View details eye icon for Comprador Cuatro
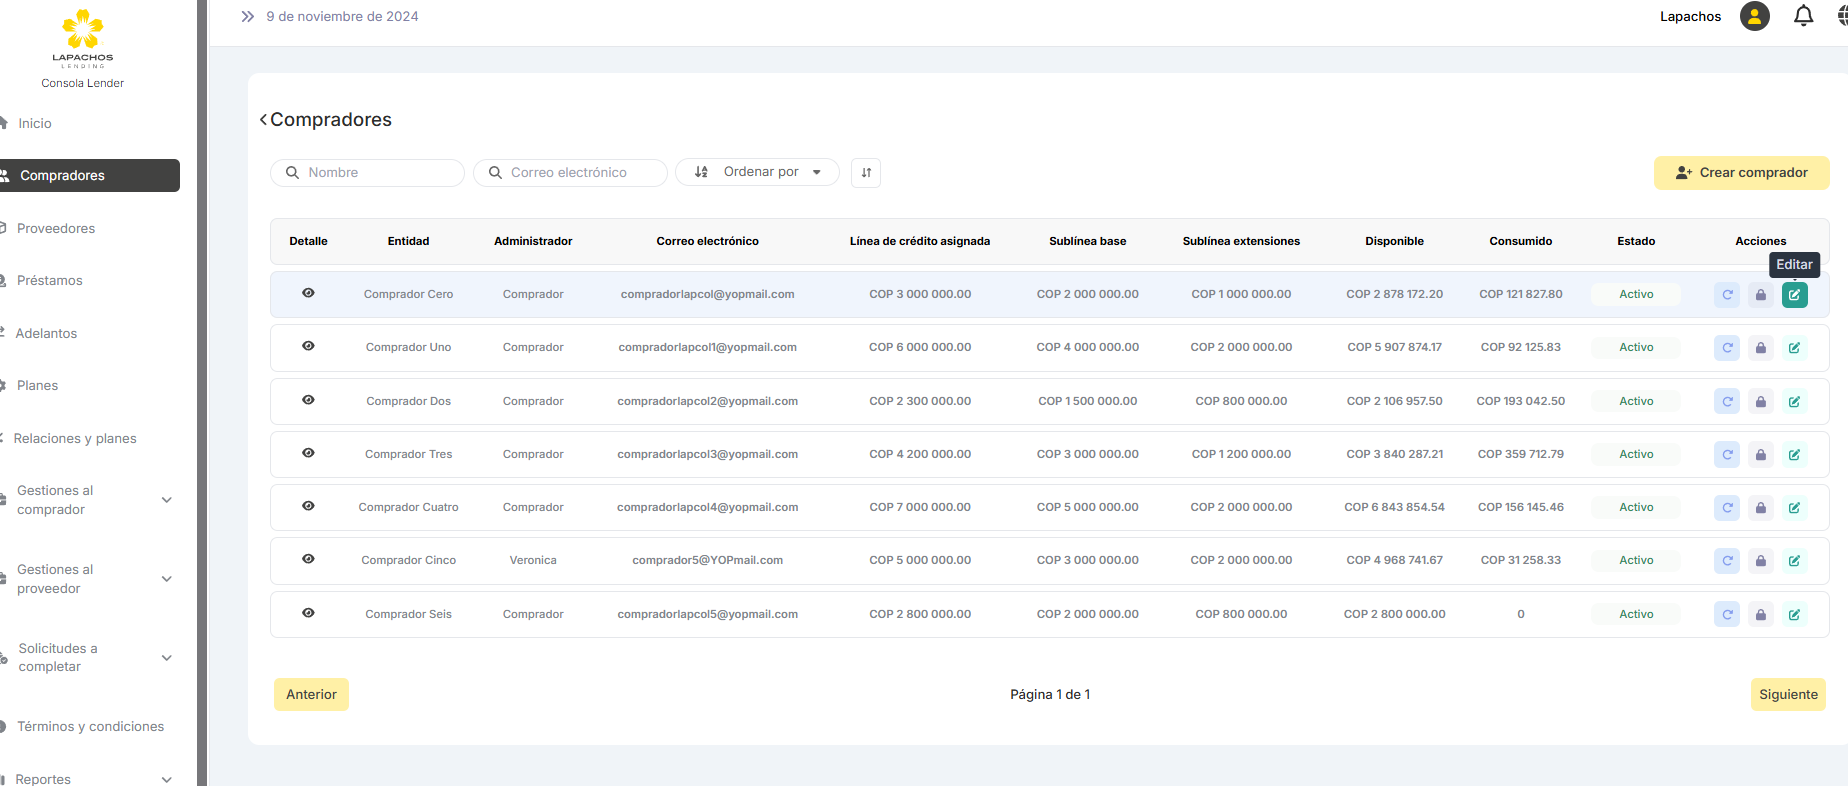Image resolution: width=1848 pixels, height=786 pixels. [x=308, y=506]
